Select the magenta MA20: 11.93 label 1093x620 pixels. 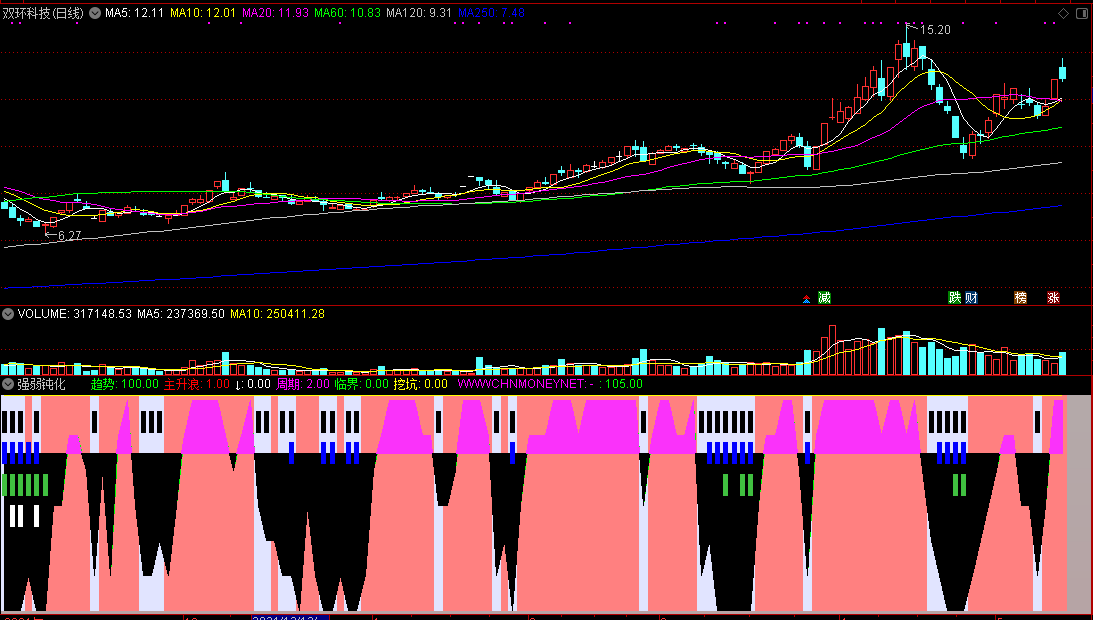pyautogui.click(x=275, y=13)
